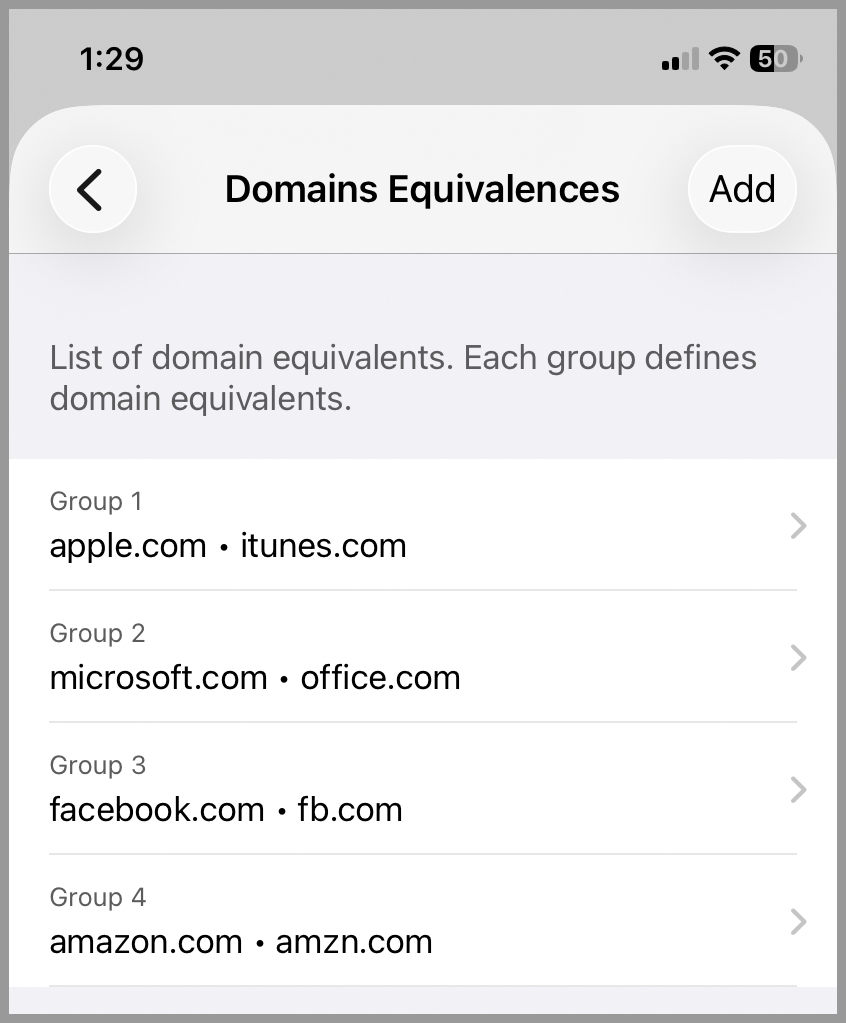
Task: Tap the Wi-Fi status icon
Action: coord(724,59)
